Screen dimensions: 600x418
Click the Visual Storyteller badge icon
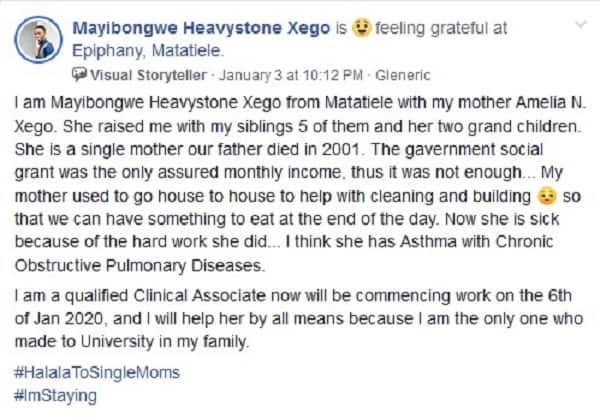coord(79,74)
